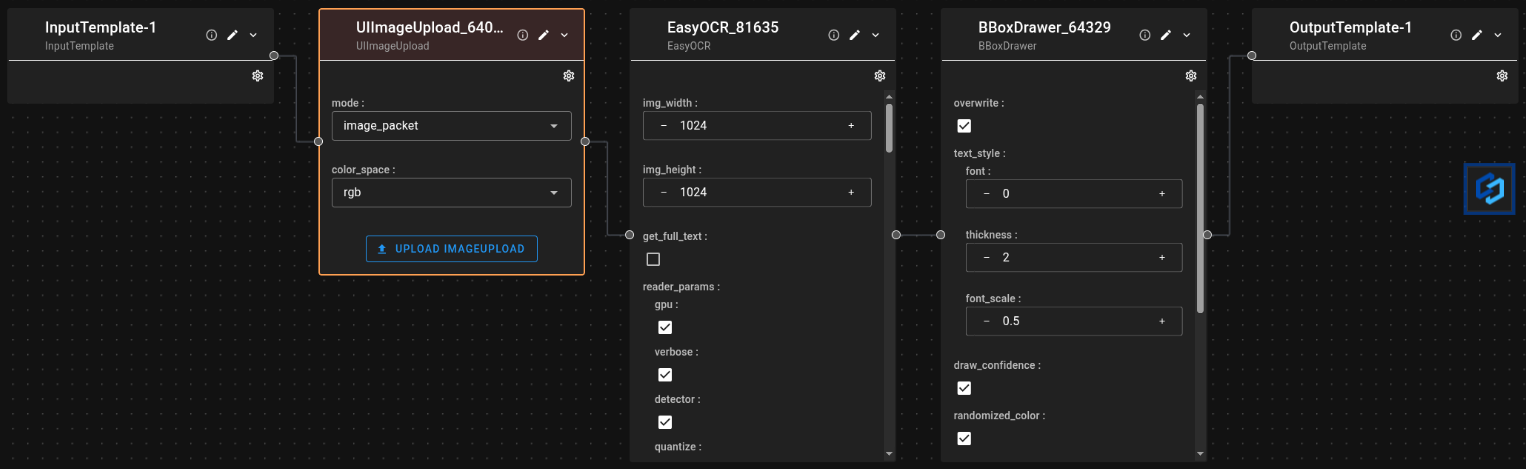Open the color_space dropdown showing rgb
This screenshot has width=1526, height=469.
pos(451,193)
